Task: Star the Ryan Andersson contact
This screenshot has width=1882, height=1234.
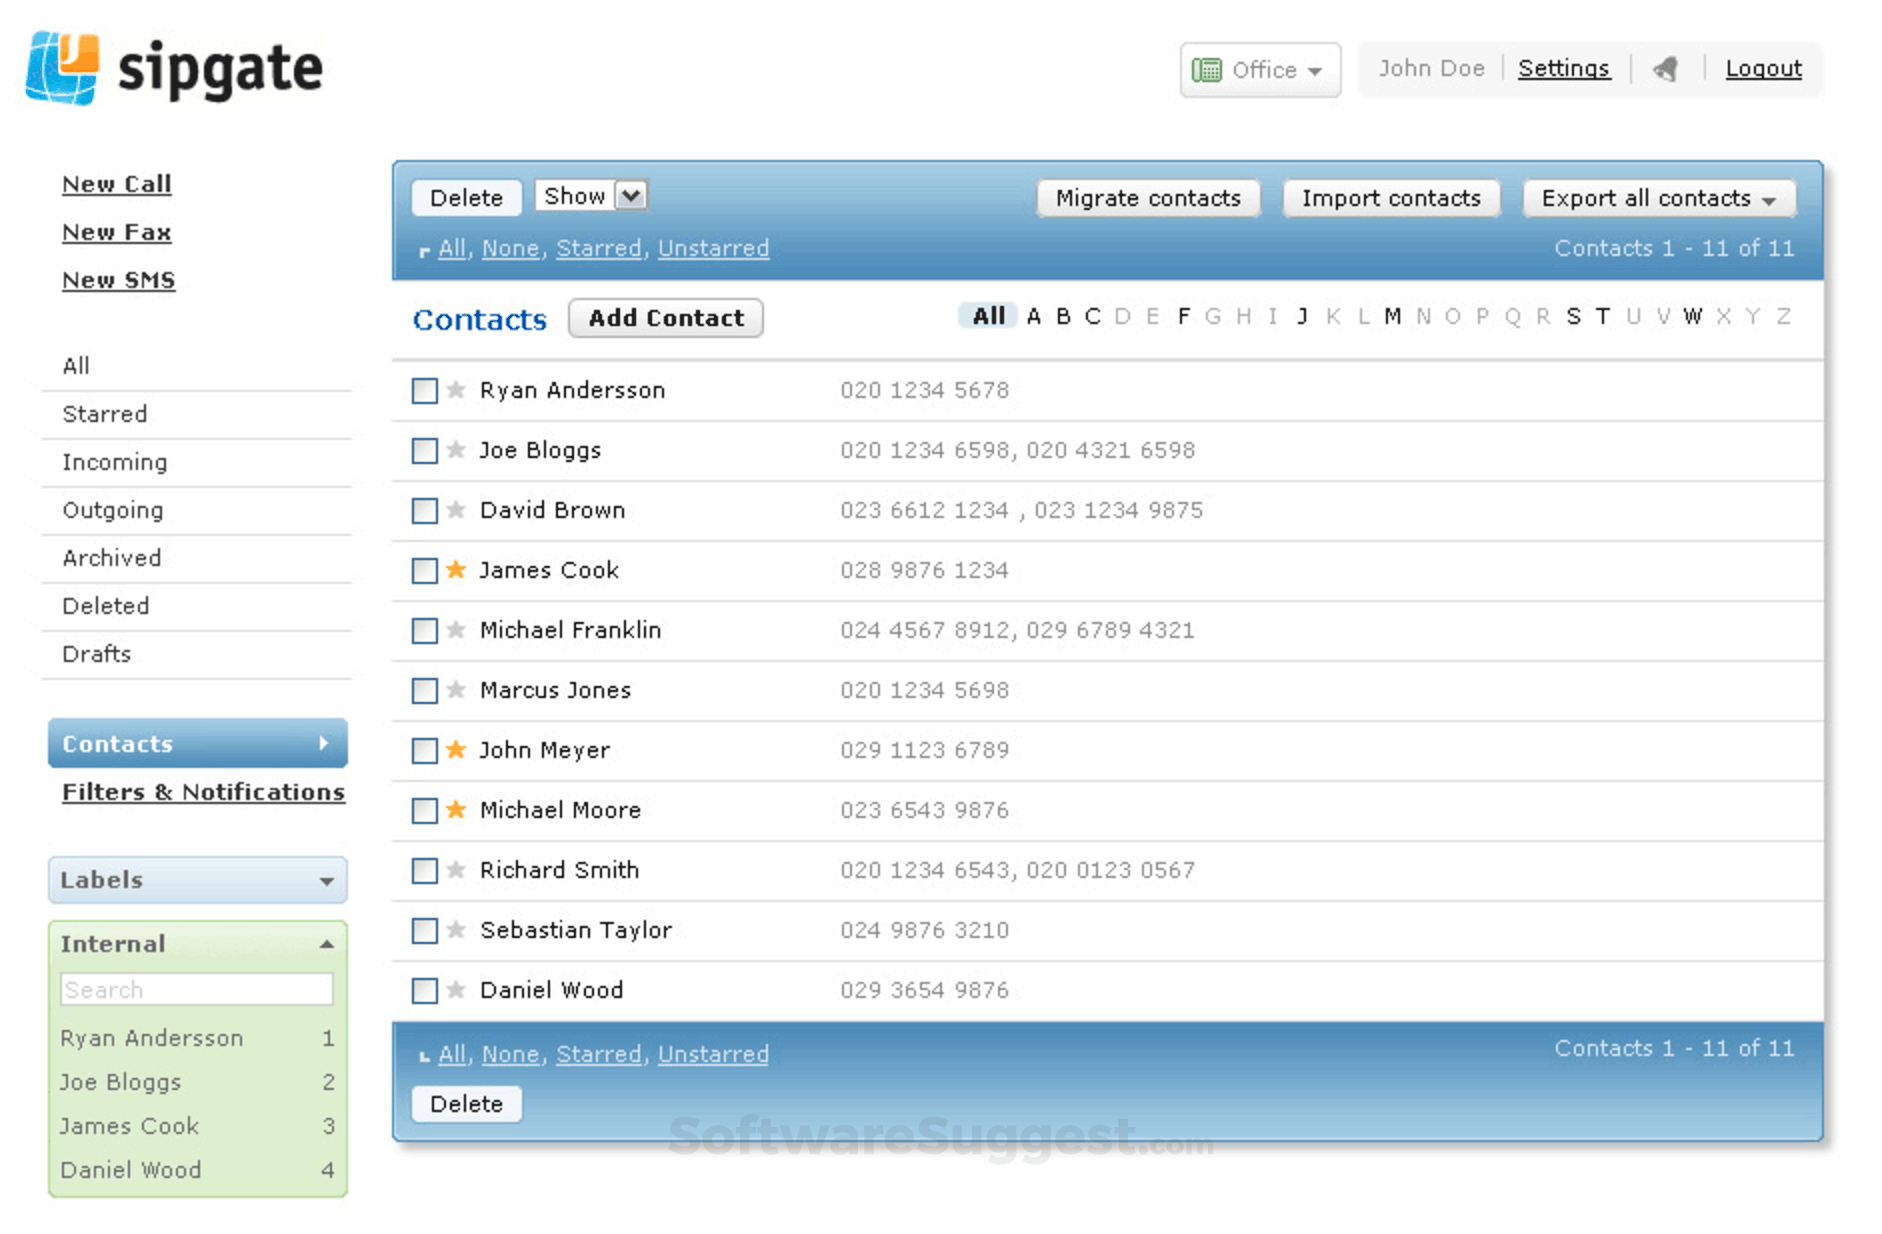Action: point(456,390)
